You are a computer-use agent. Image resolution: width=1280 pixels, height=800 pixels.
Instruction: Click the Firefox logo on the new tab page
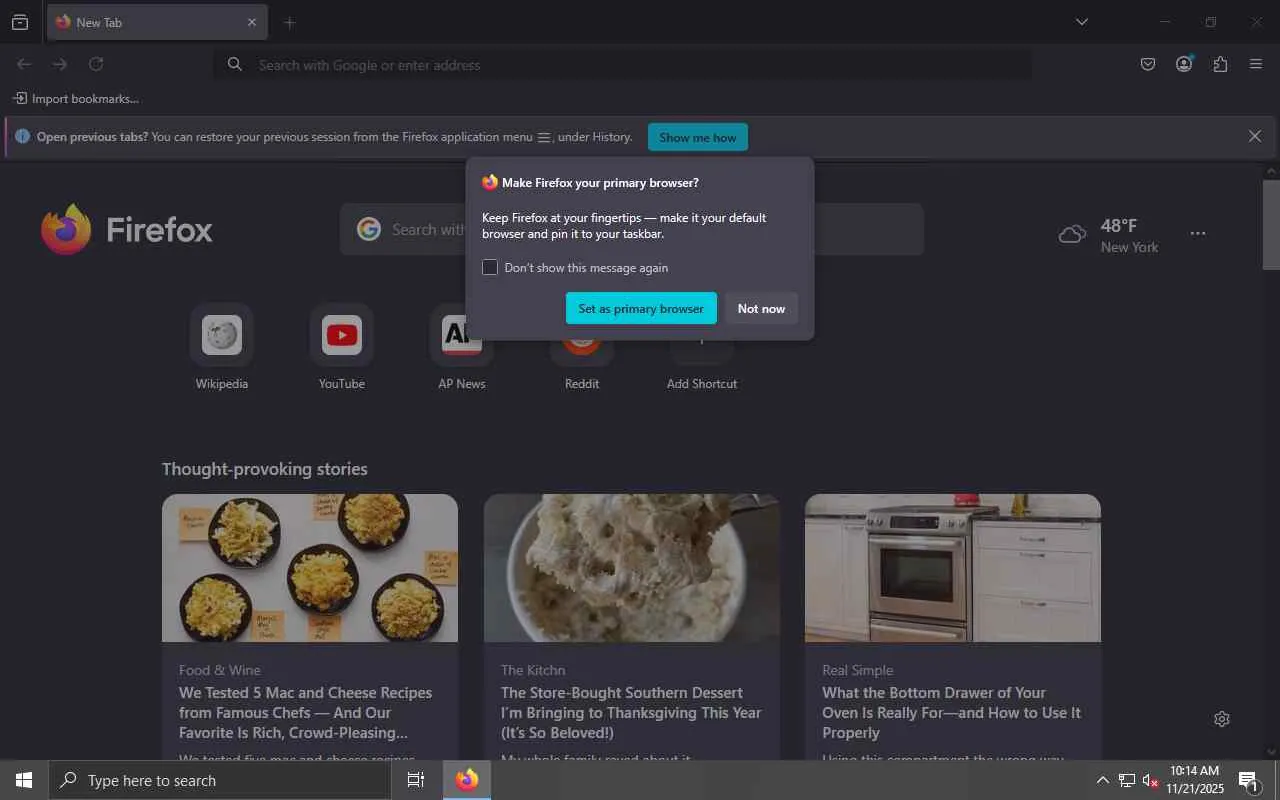point(127,230)
